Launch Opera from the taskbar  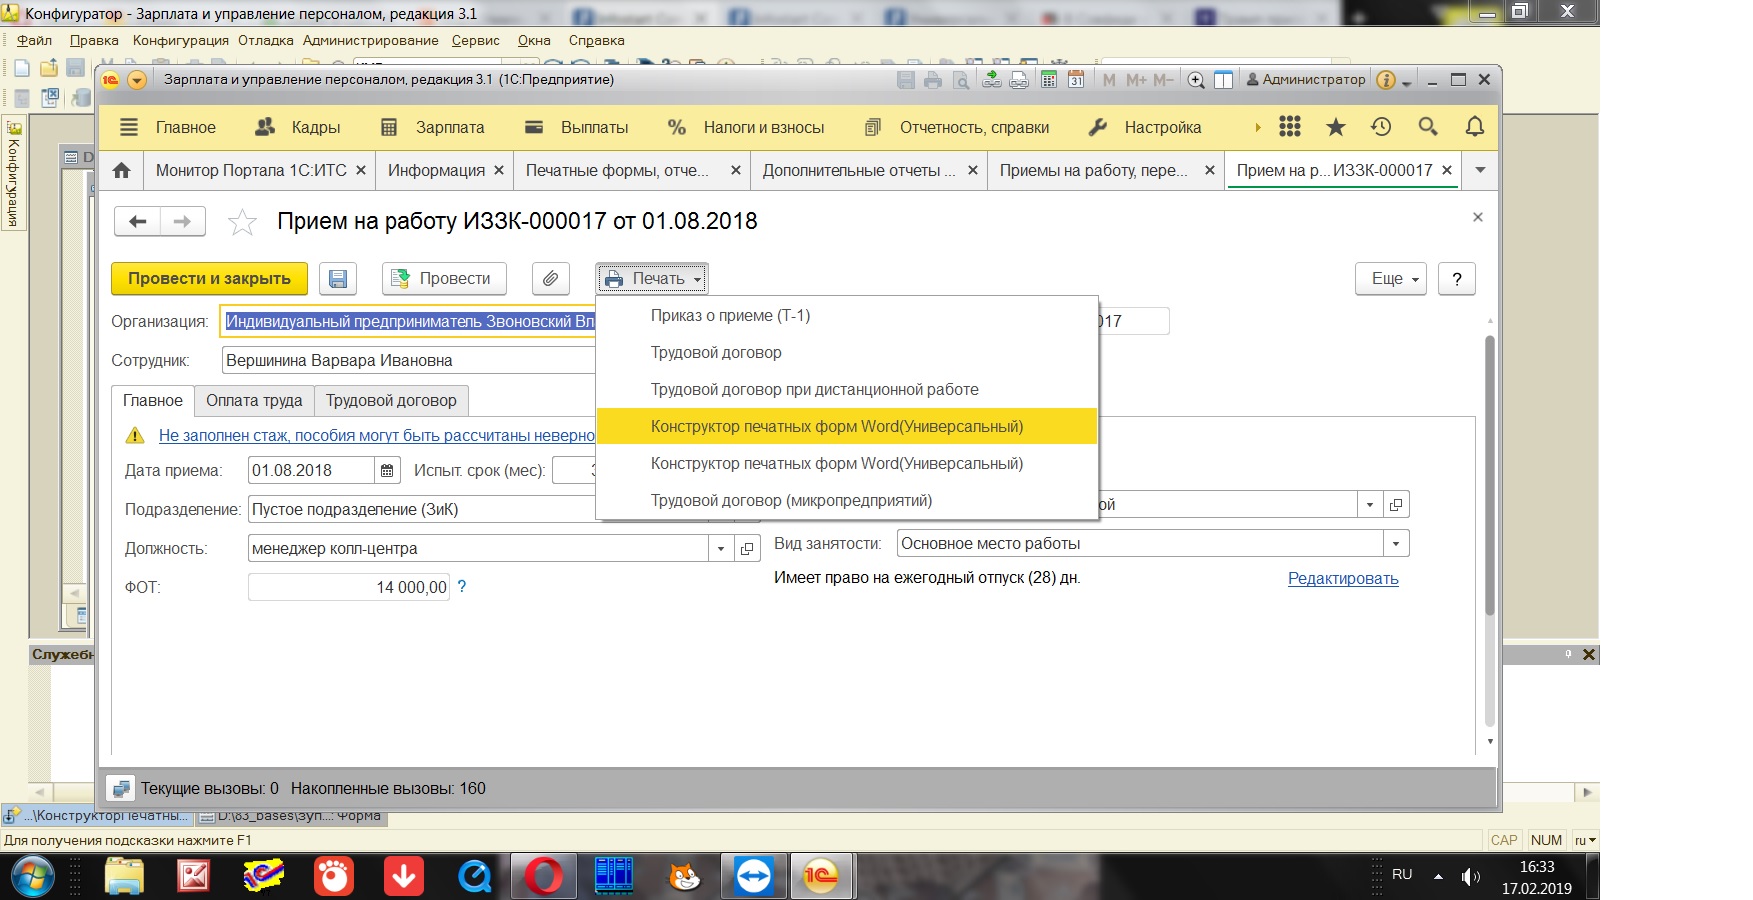[x=543, y=877]
